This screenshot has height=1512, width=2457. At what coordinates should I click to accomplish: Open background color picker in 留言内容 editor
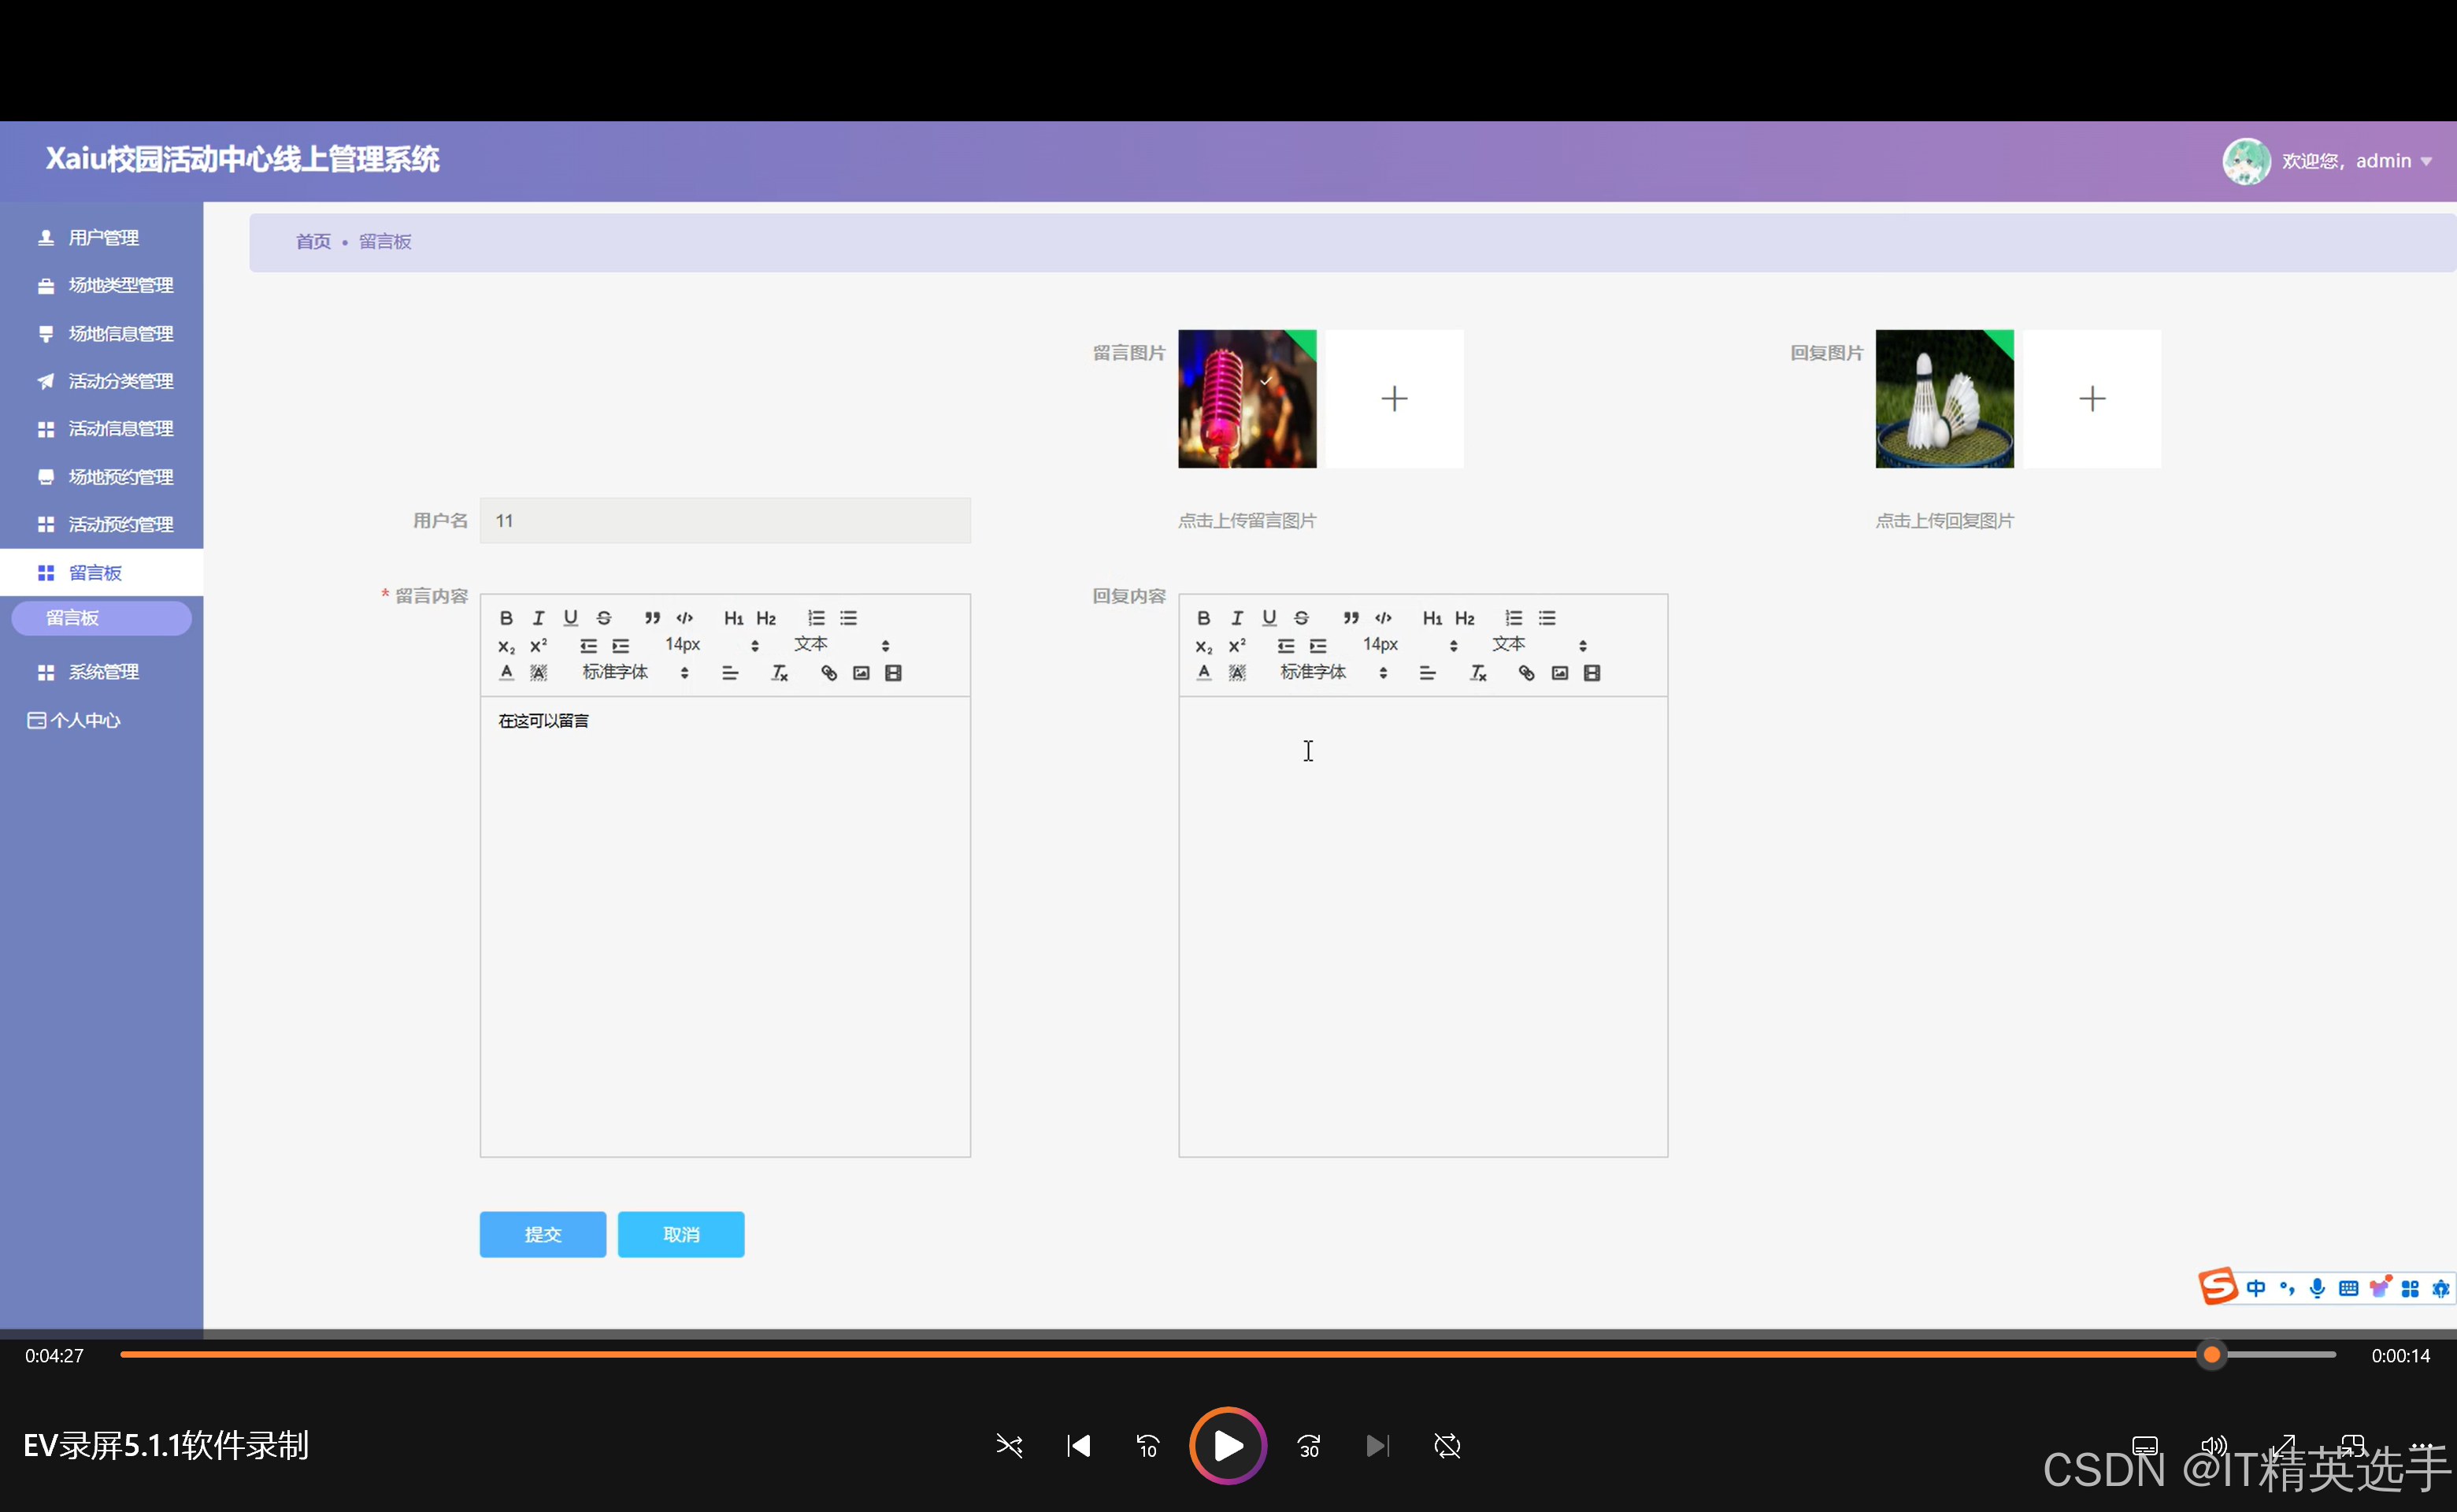(x=538, y=673)
